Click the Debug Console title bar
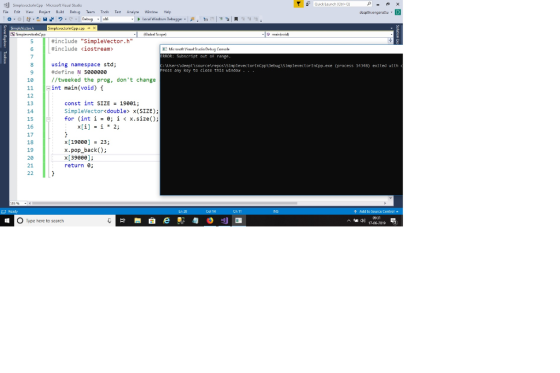The height and width of the screenshot is (373, 560). (281, 49)
